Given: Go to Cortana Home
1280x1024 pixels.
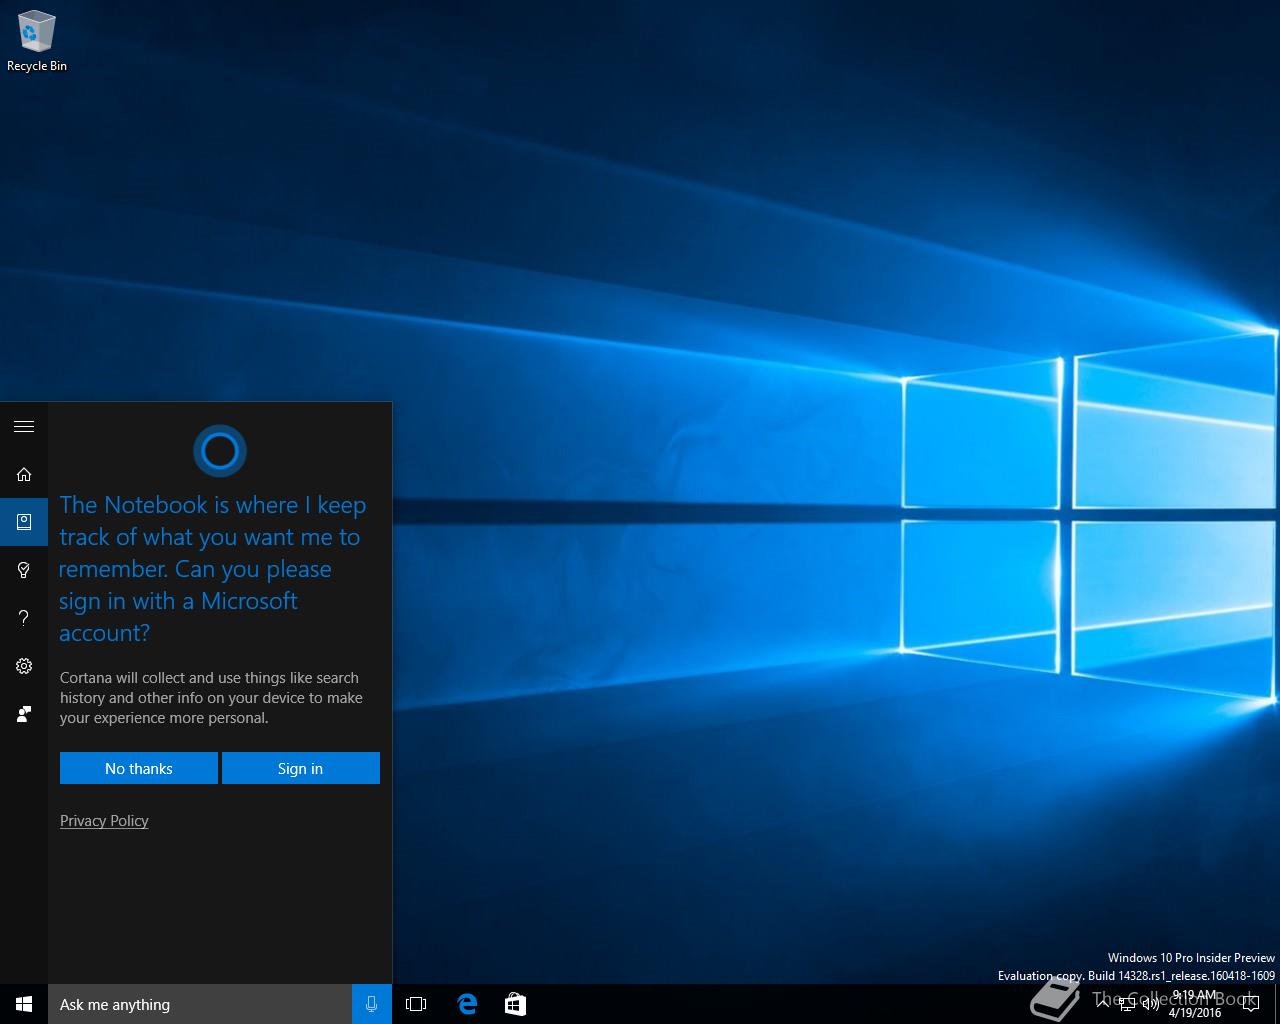Looking at the screenshot, I should [x=24, y=474].
